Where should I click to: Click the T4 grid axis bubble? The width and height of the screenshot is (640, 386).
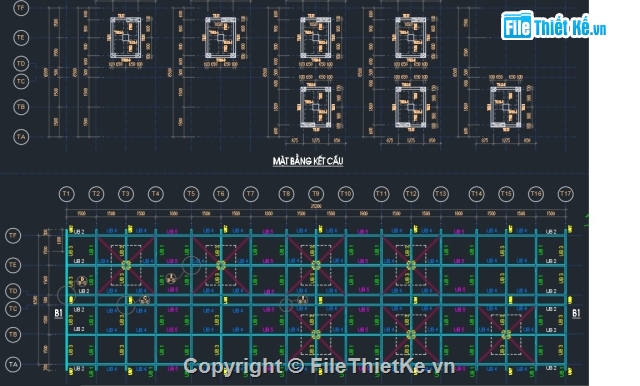156,194
